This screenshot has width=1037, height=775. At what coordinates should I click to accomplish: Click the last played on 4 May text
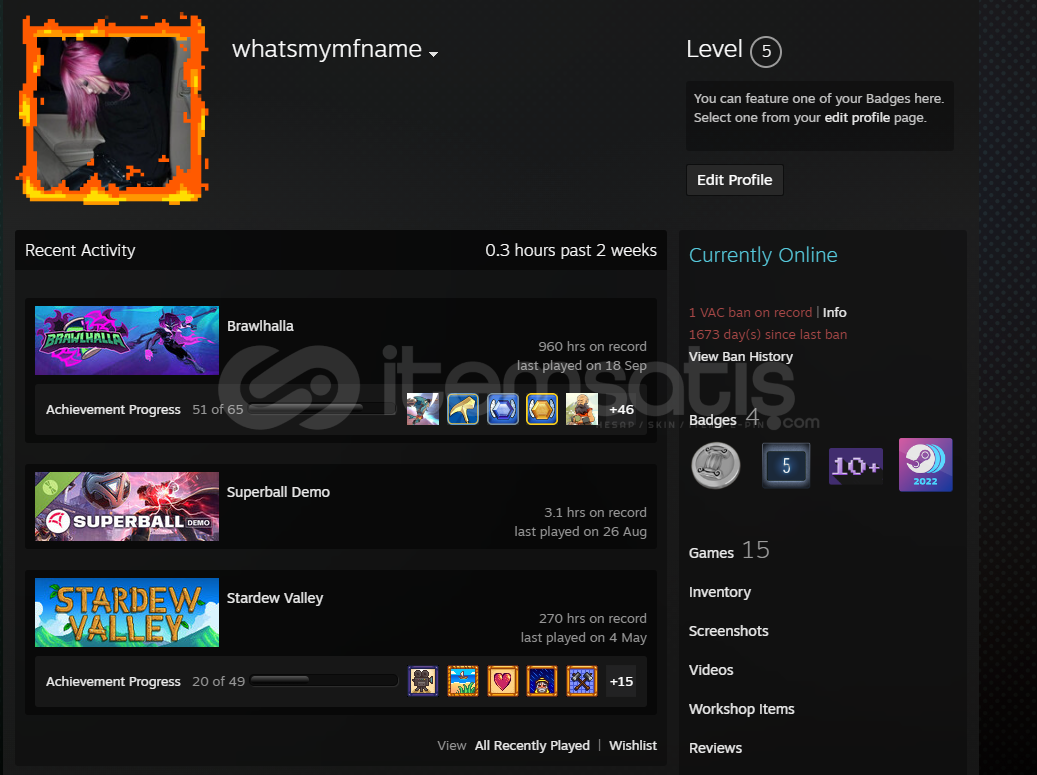tap(583, 637)
